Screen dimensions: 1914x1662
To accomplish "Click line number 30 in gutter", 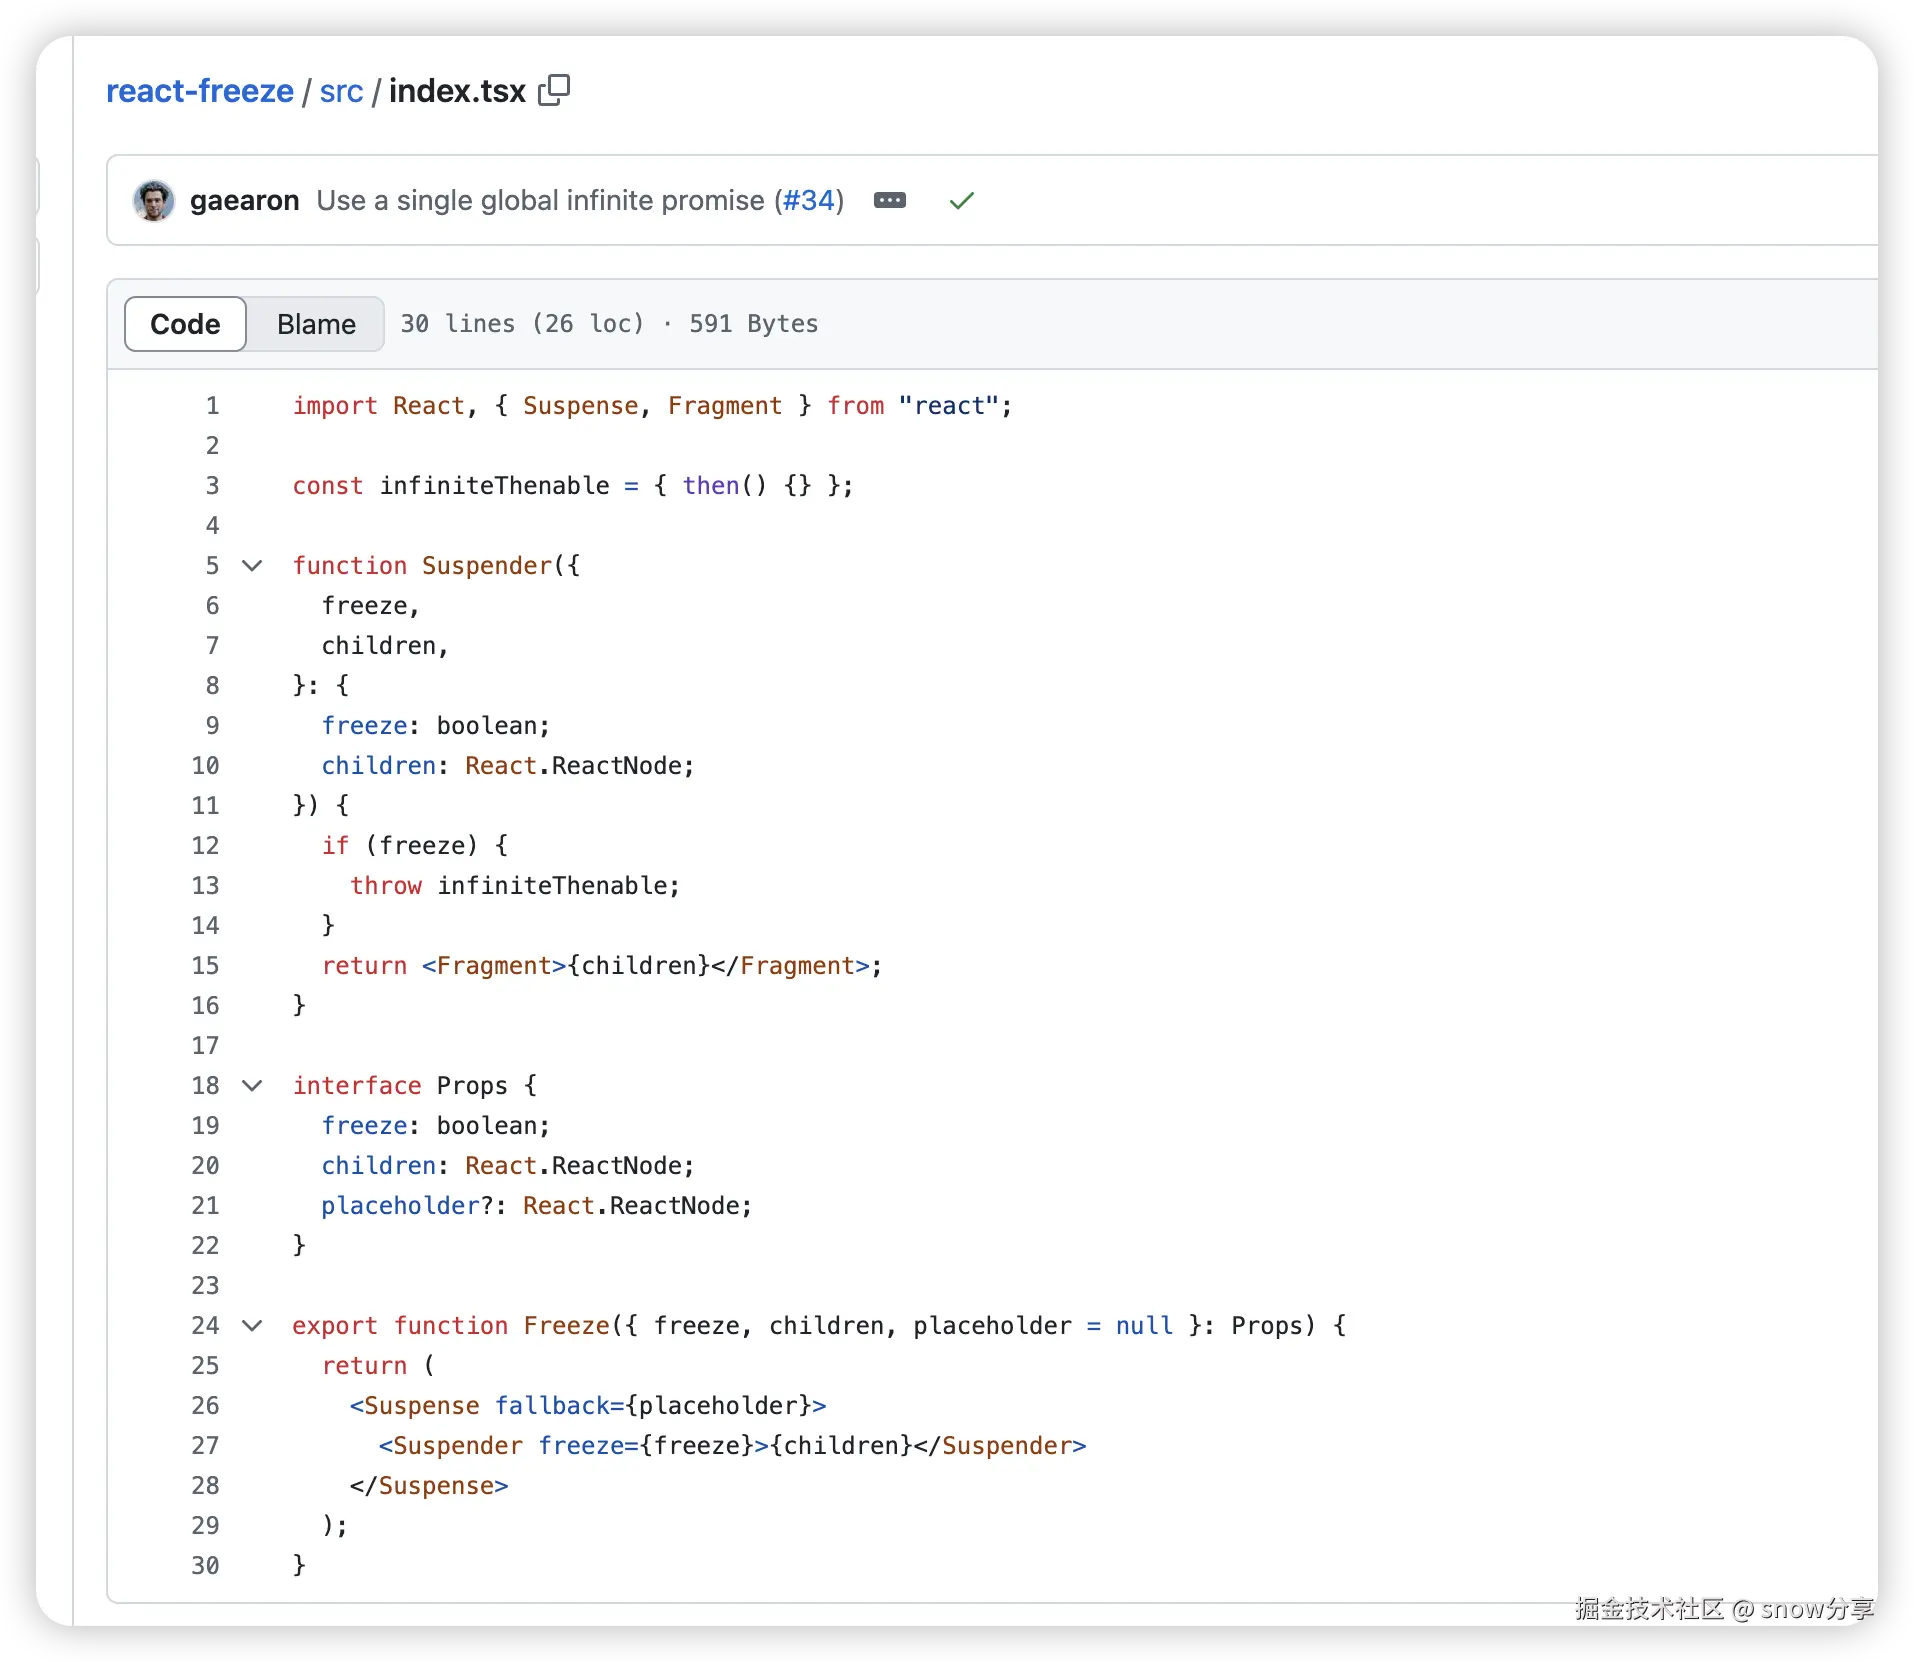I will [205, 1566].
